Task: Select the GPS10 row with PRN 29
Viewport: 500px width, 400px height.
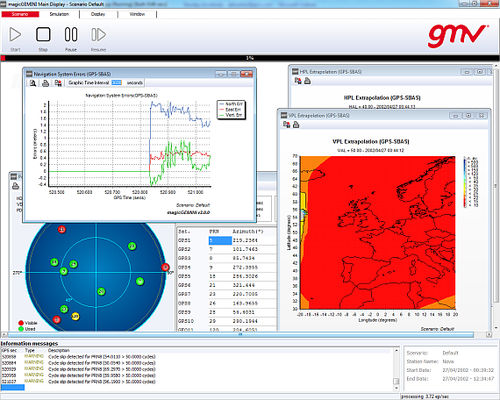Action: tap(227, 321)
